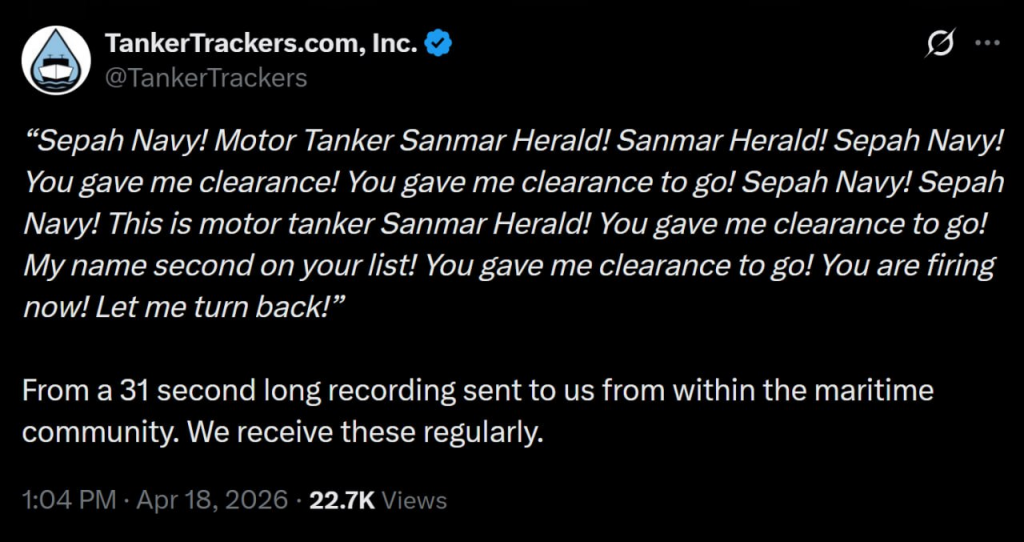Click the Grok explain-post icon
The height and width of the screenshot is (542, 1024).
tap(940, 43)
